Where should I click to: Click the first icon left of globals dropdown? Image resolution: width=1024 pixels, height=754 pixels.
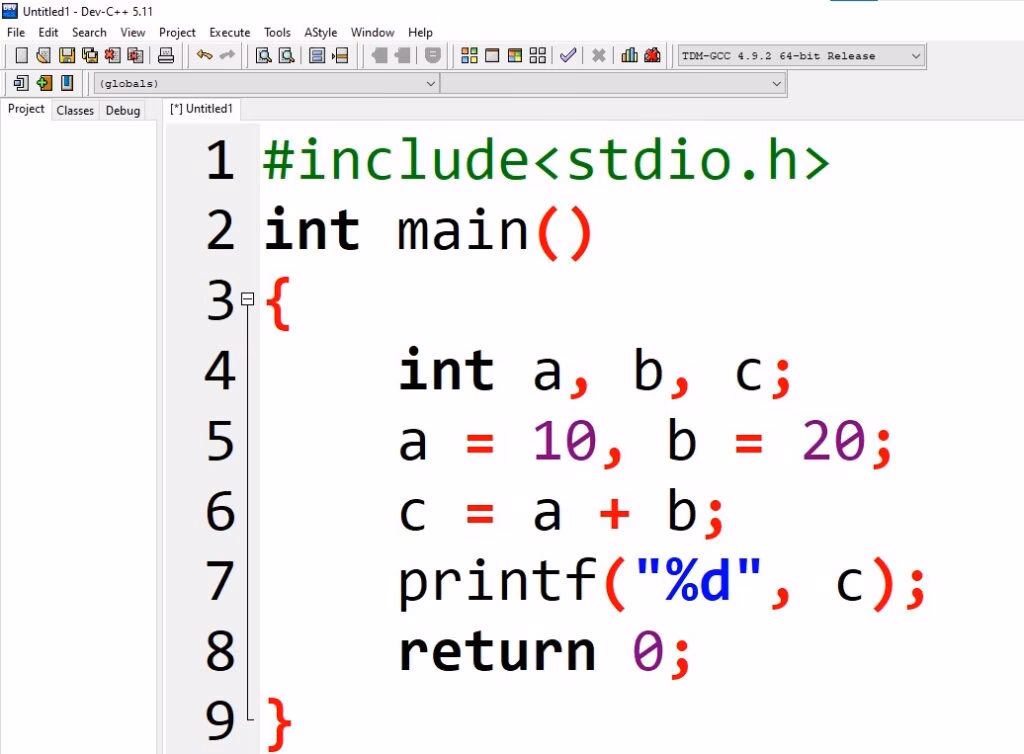click(x=21, y=83)
